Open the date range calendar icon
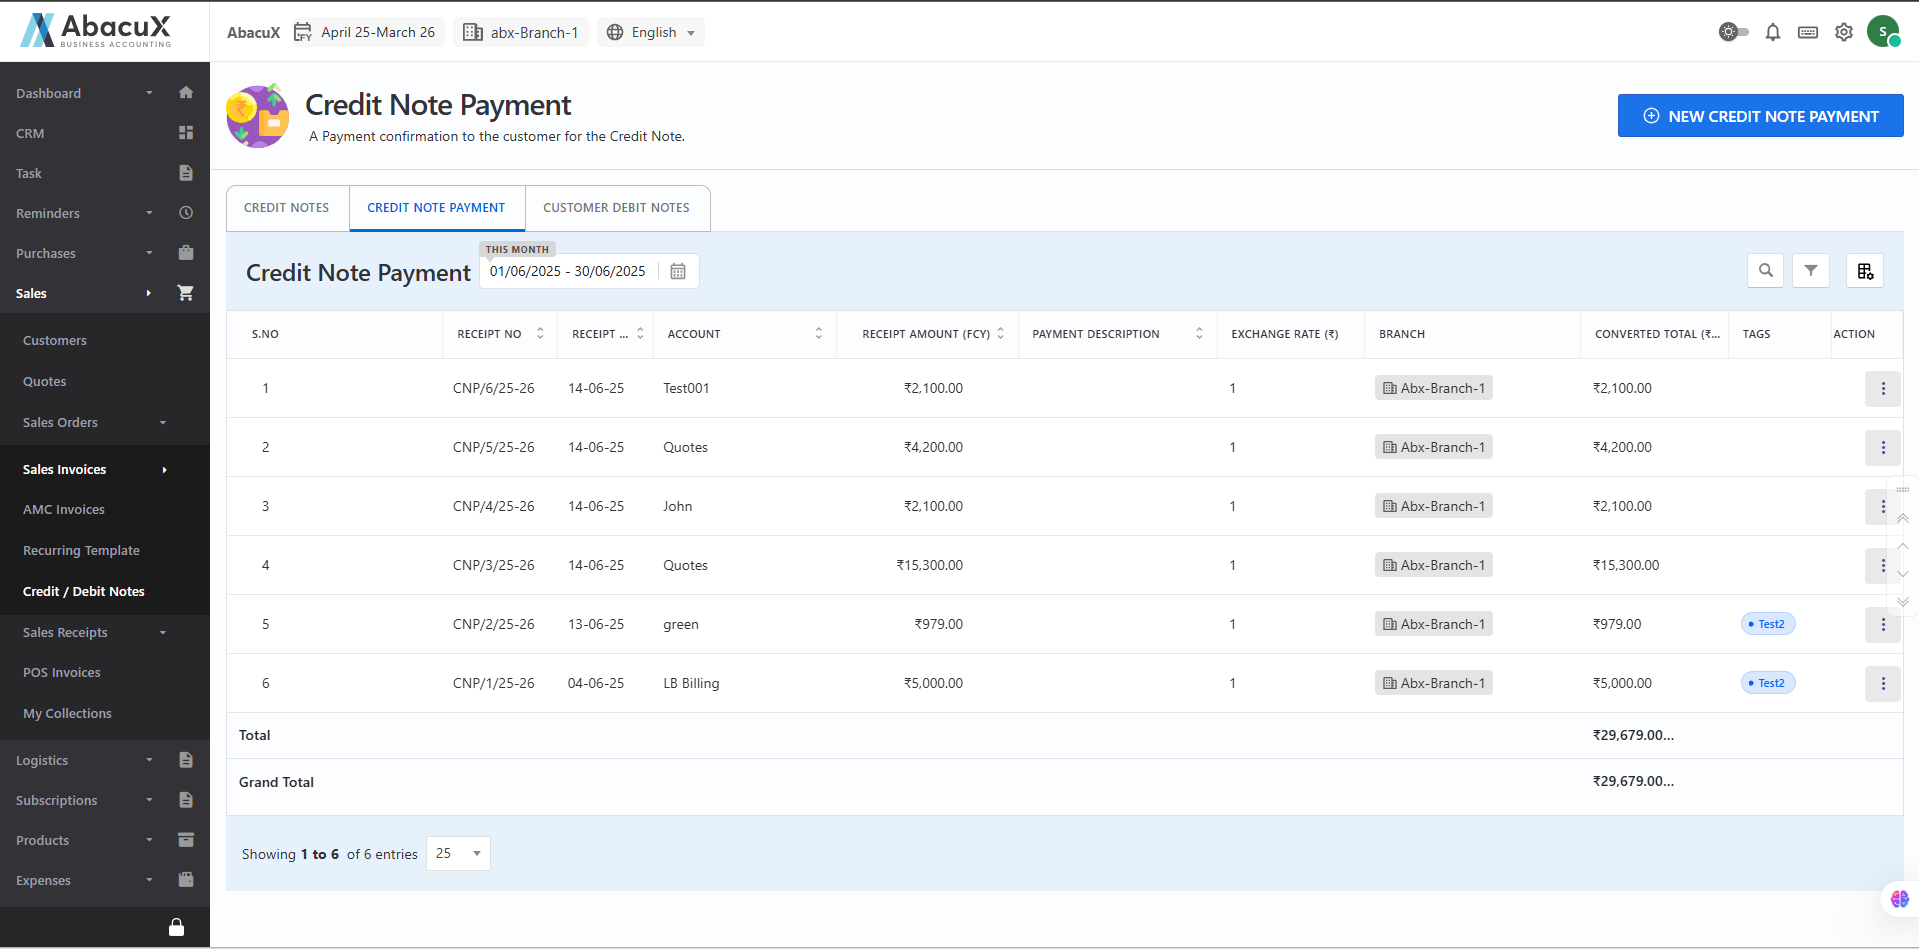Image resolution: width=1919 pixels, height=949 pixels. point(678,272)
